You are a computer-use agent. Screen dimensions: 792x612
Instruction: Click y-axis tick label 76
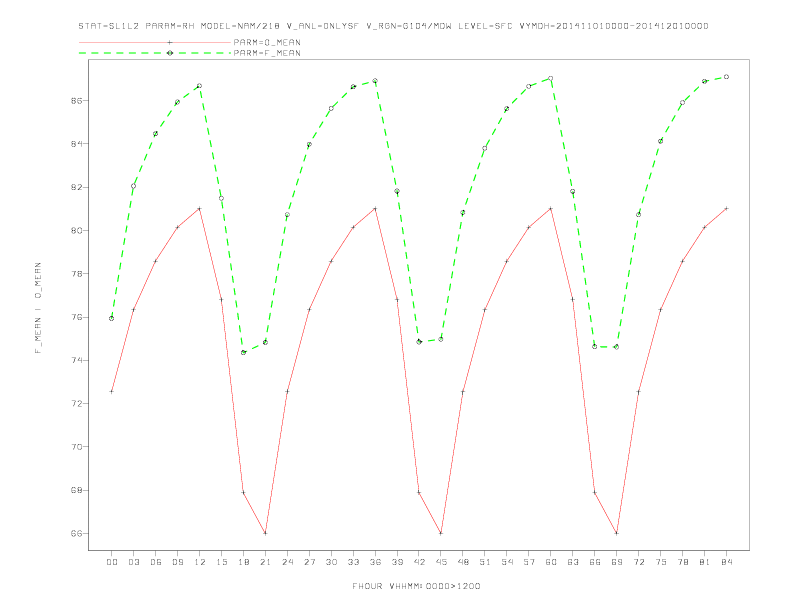coord(76,317)
